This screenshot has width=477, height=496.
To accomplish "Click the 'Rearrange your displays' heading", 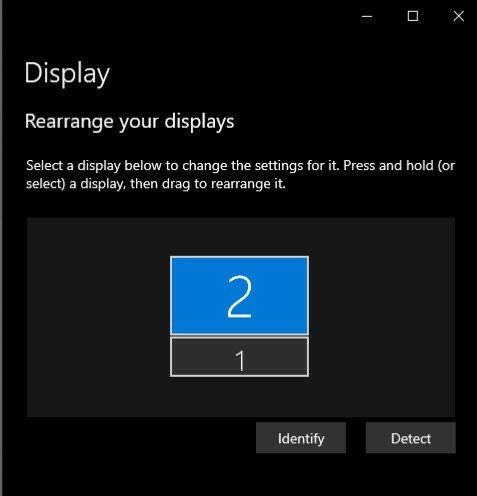I will point(130,121).
